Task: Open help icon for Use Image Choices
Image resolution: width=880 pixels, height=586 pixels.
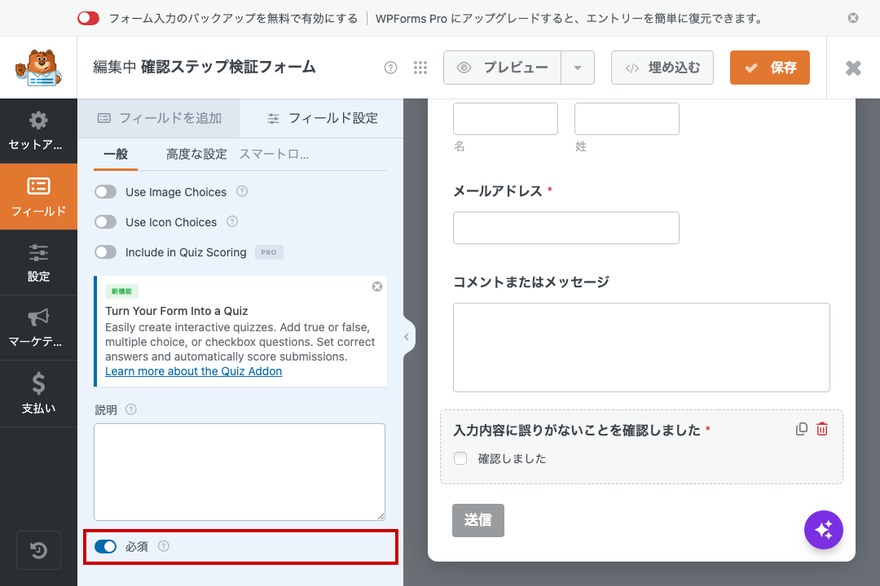Action: point(242,191)
